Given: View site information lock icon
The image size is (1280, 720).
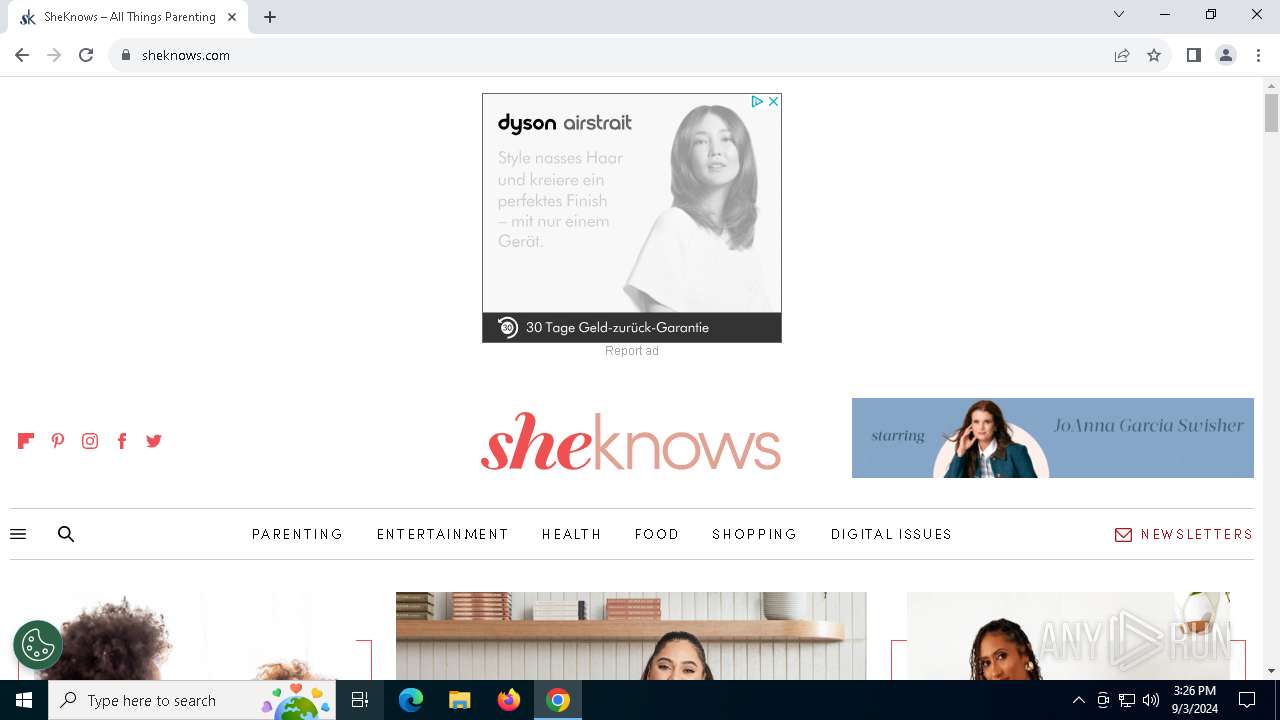Looking at the screenshot, I should tap(126, 55).
